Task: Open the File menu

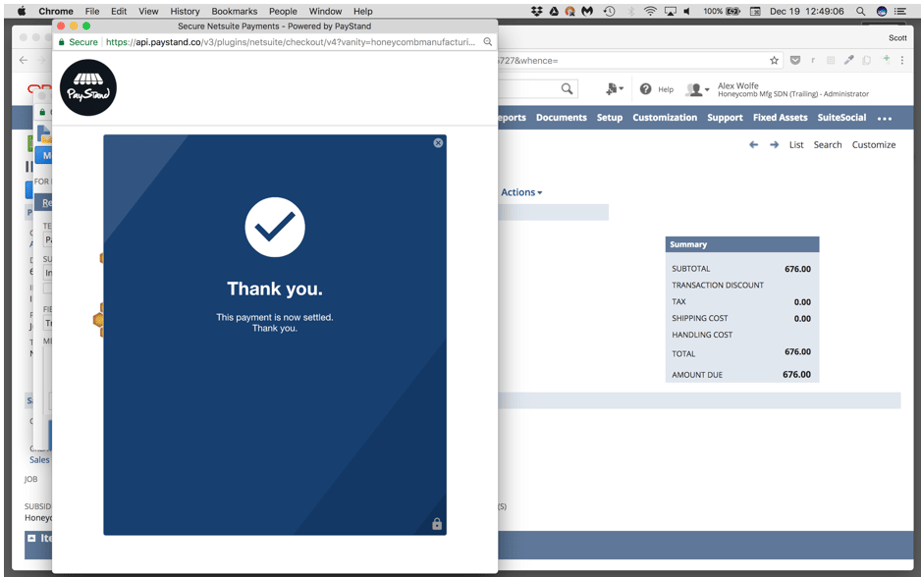Action: point(92,11)
